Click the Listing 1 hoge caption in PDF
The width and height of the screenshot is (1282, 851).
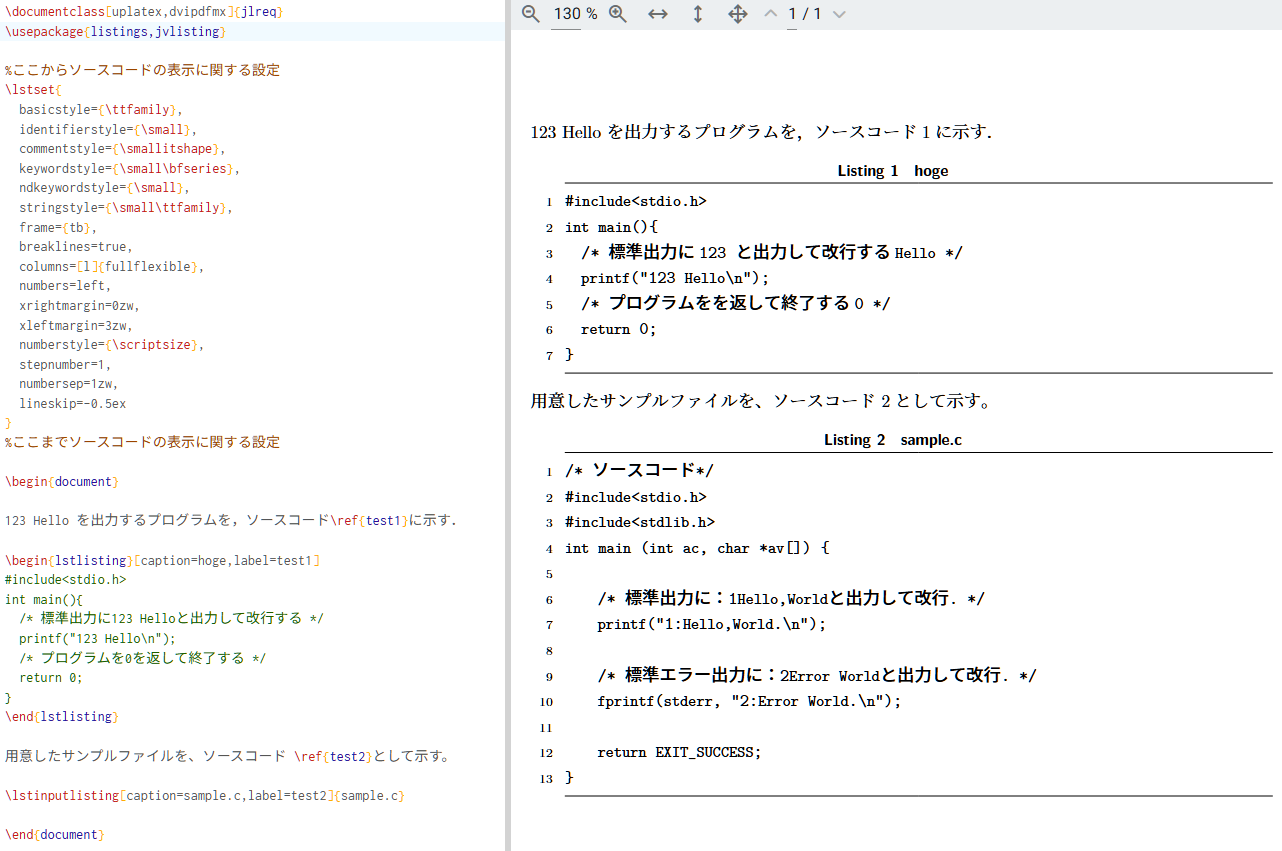(893, 171)
